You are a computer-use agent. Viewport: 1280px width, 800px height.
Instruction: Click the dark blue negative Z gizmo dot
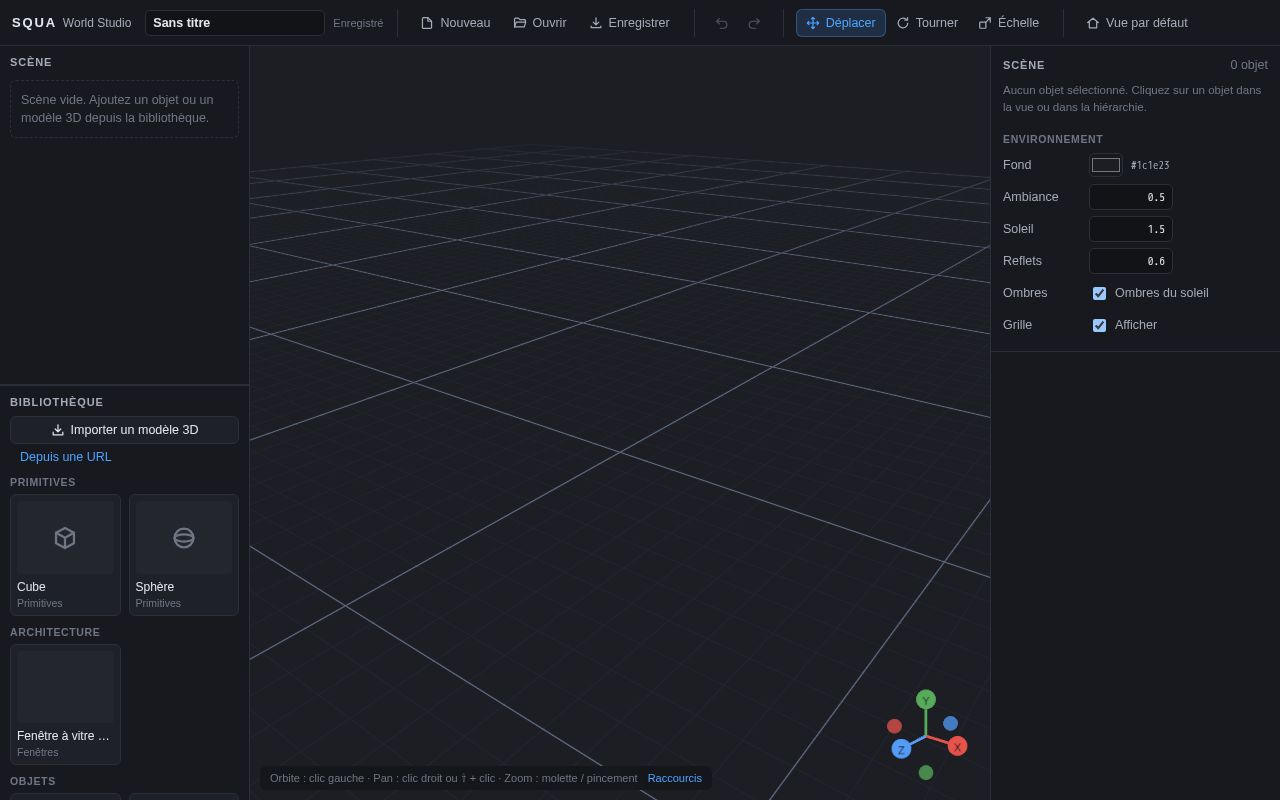click(x=951, y=723)
